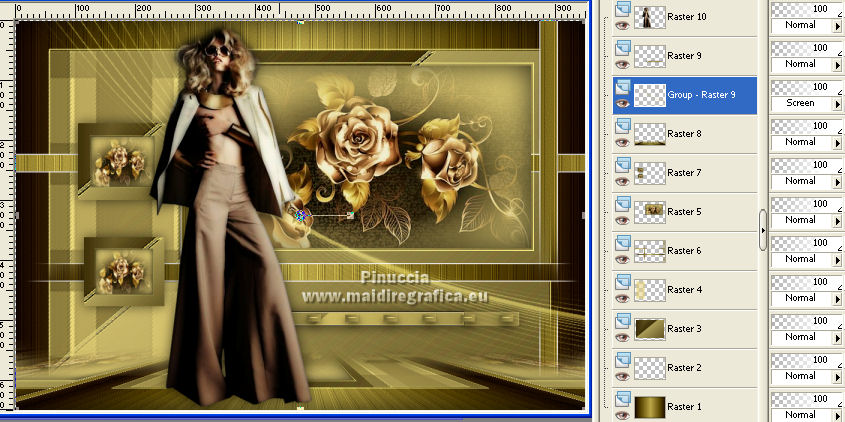
Task: Open the blend mode dropdown for Raster 4
Action: [x=837, y=299]
